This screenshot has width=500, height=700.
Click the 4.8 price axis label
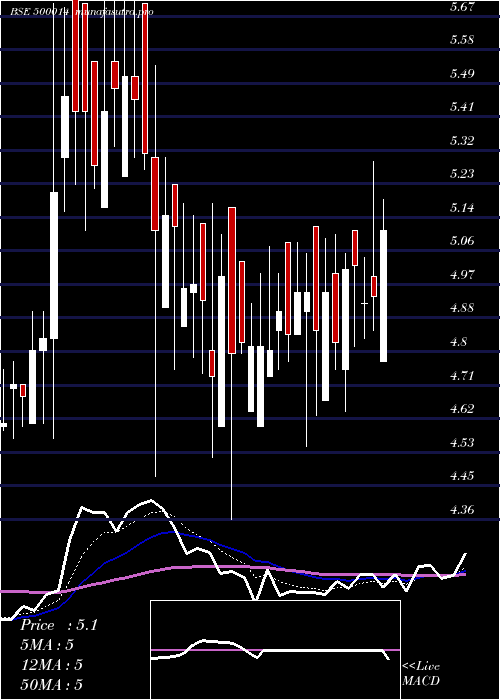458,342
